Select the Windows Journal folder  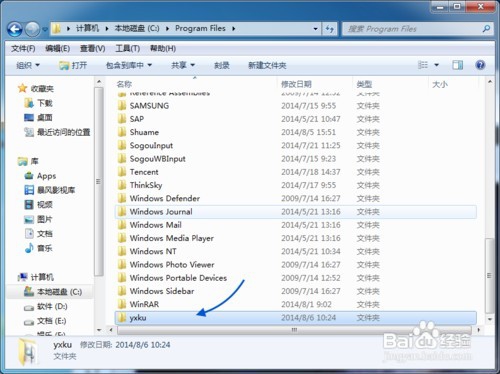[x=296, y=212]
